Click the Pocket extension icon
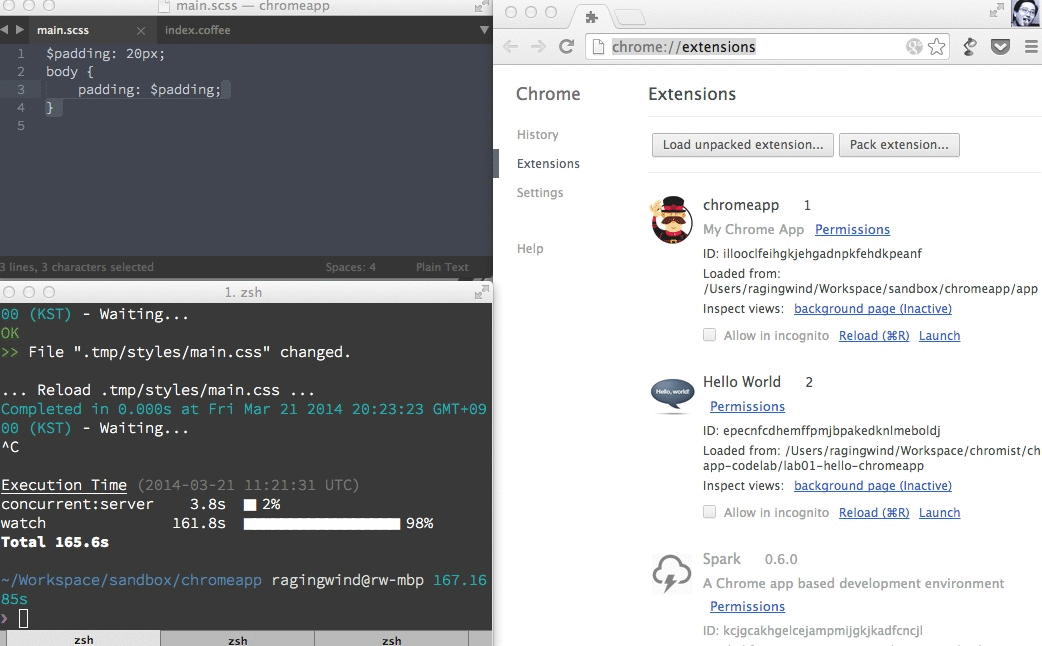This screenshot has height=646, width=1042. pos(1000,47)
